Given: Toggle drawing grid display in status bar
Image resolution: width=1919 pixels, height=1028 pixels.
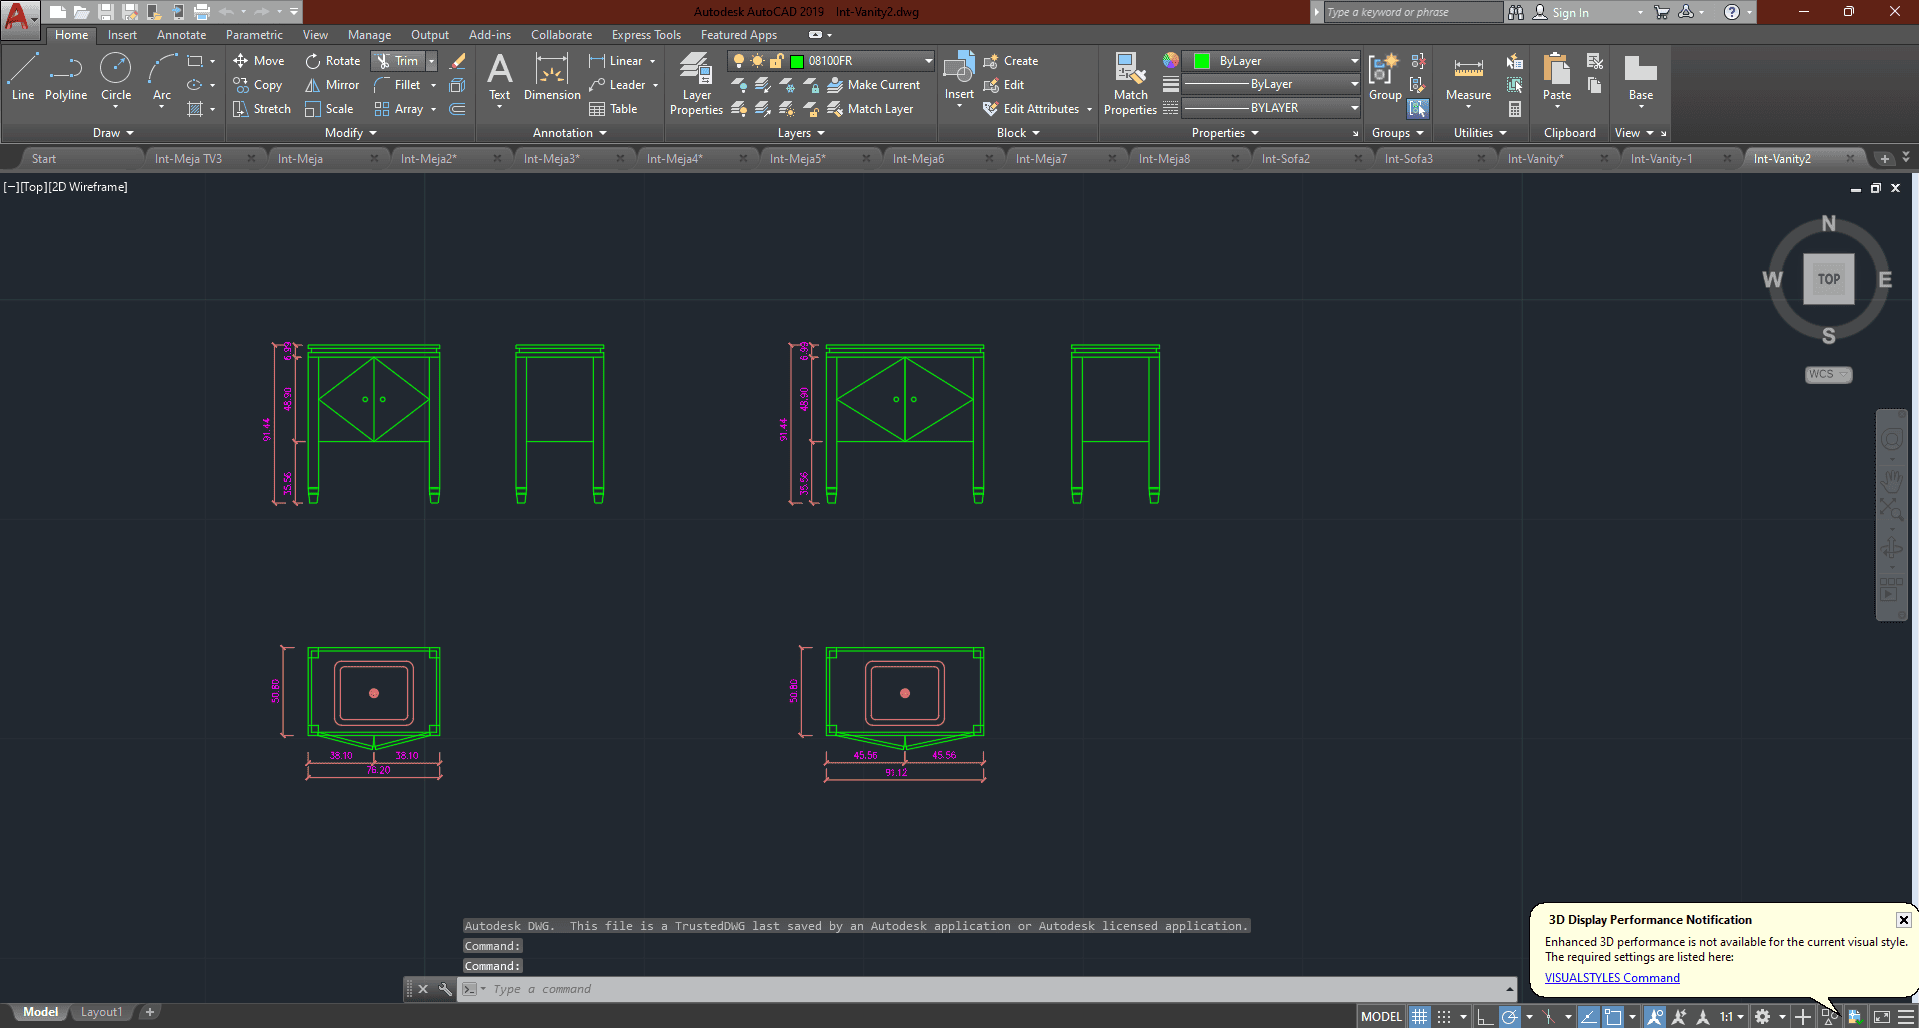Looking at the screenshot, I should pos(1420,1017).
